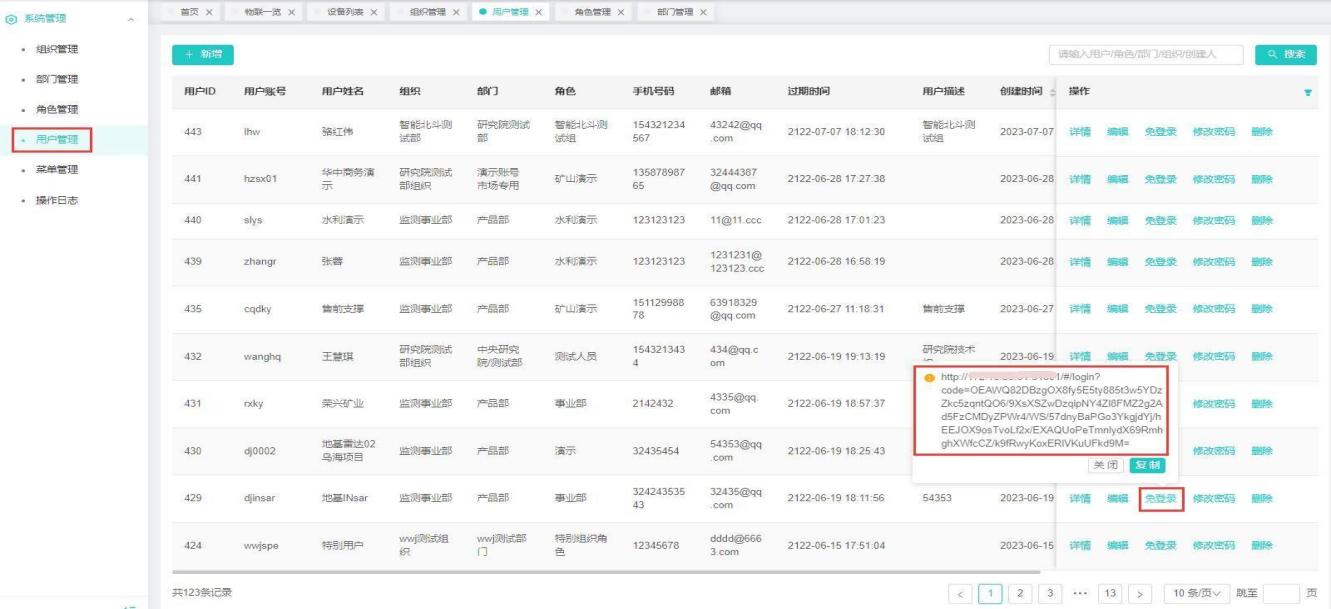
Task: Click 关闭 to dismiss the login link popup
Action: (1105, 465)
